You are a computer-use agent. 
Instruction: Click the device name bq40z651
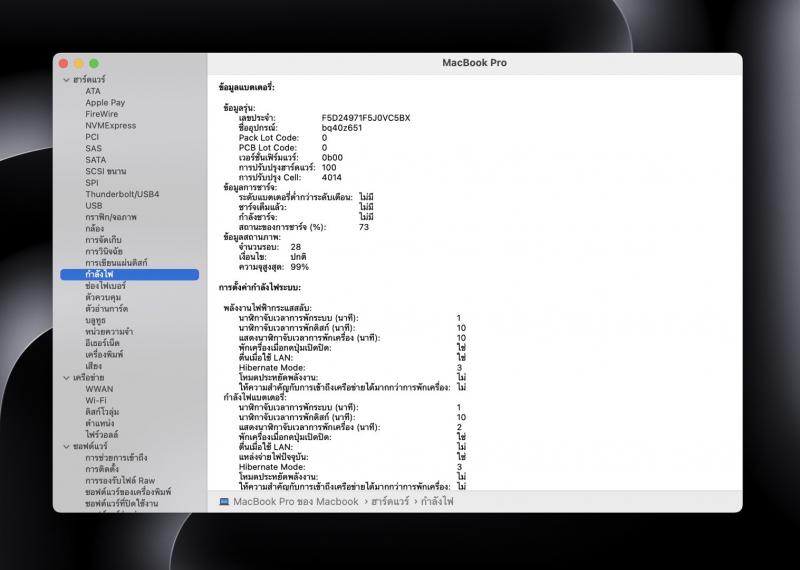(342, 128)
